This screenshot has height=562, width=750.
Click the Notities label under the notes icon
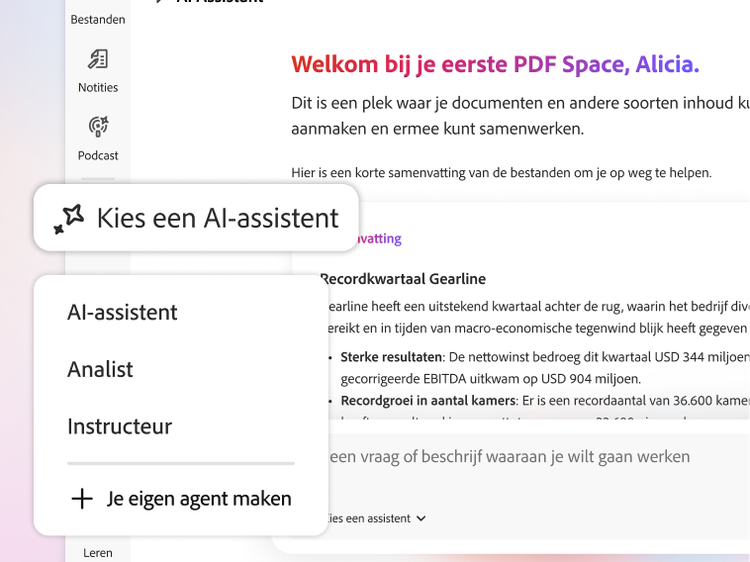tap(98, 88)
